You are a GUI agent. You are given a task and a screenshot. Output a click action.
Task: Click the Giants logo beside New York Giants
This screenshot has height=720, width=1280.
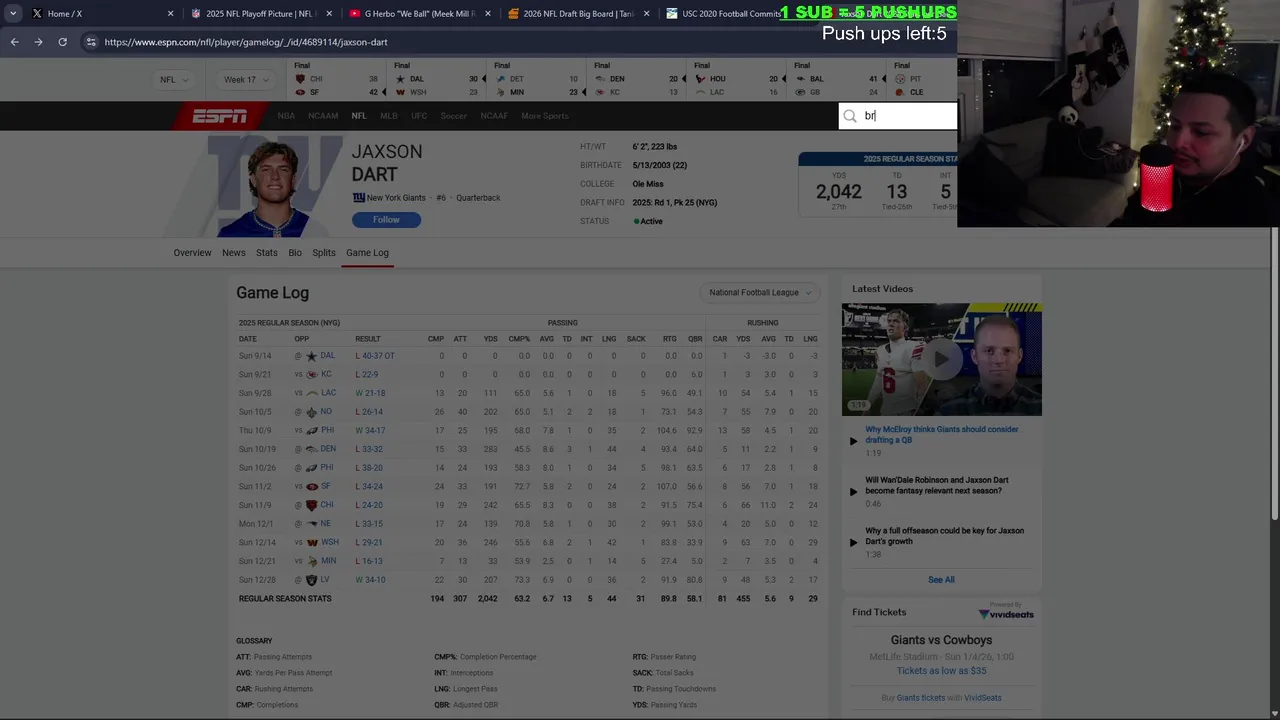(358, 198)
